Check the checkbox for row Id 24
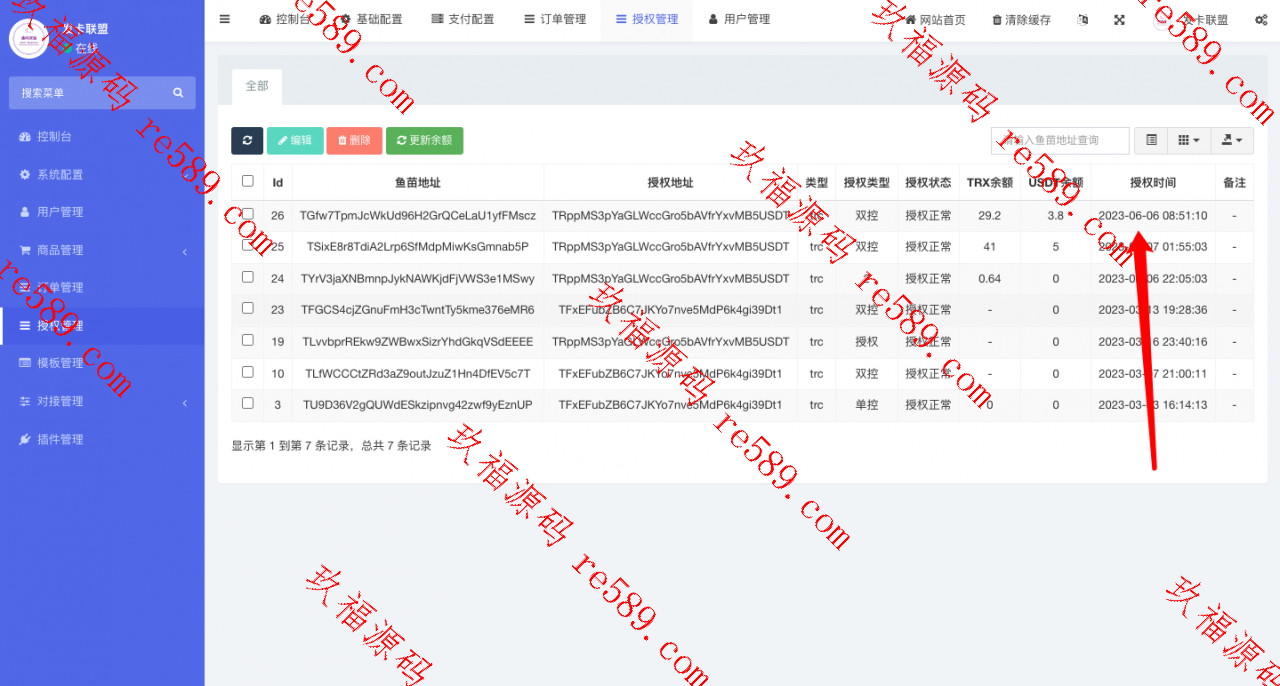 pyautogui.click(x=248, y=277)
